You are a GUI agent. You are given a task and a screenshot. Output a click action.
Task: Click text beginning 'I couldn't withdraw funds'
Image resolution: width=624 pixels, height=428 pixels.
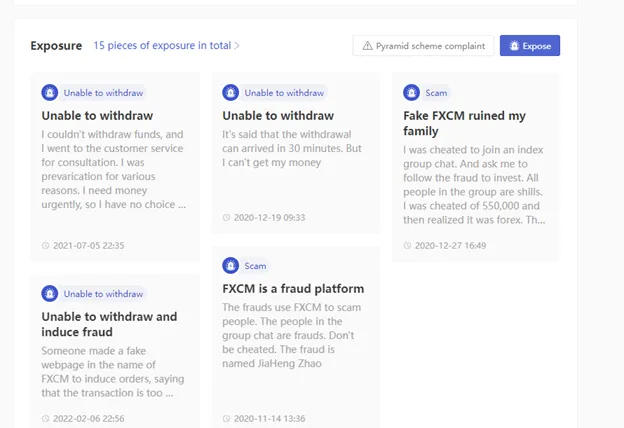point(114,169)
